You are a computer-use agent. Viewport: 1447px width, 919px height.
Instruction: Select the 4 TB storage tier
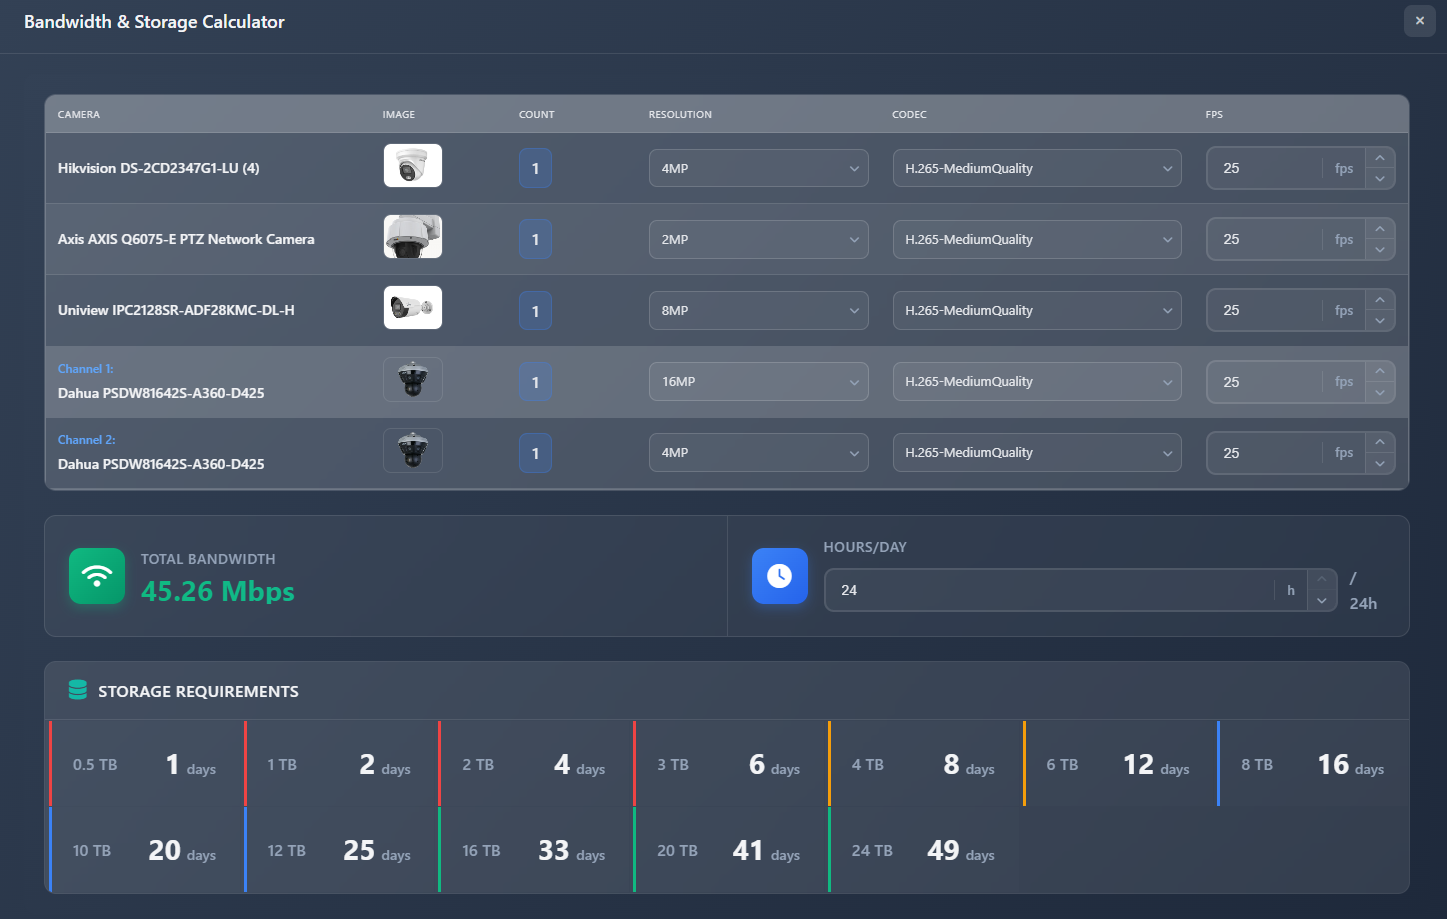(x=925, y=763)
